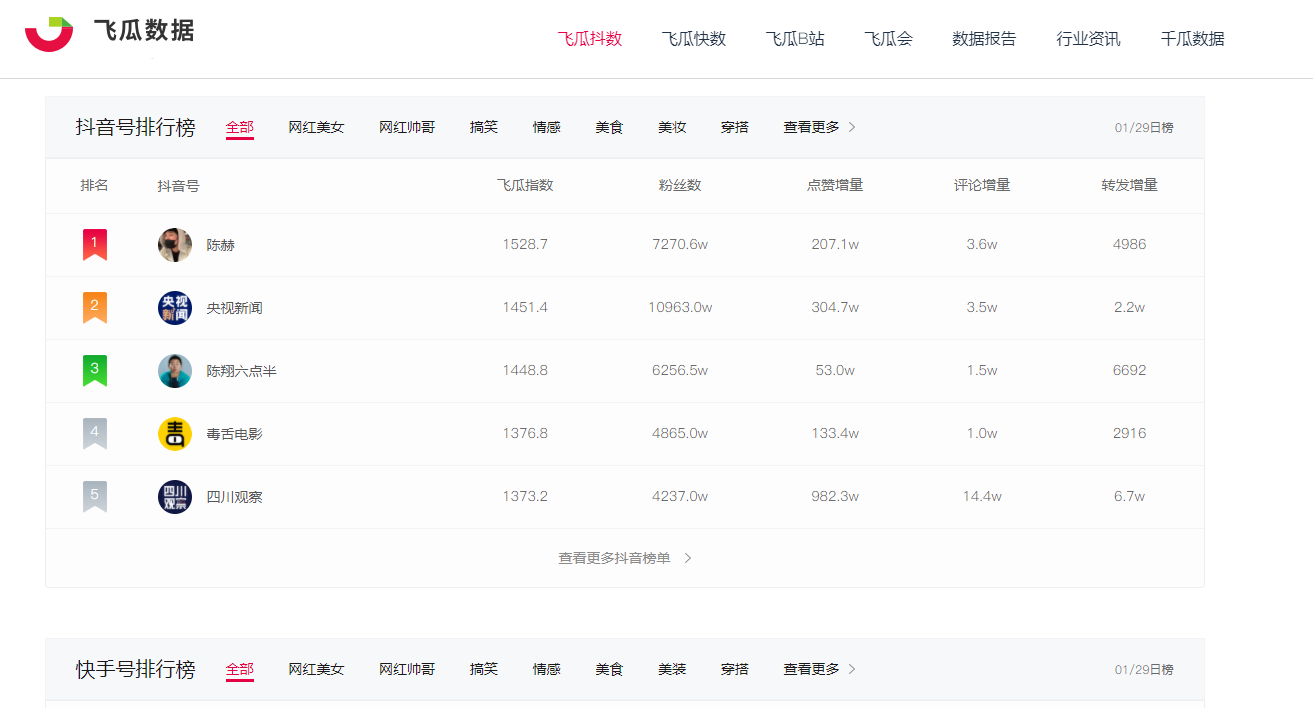Expand 查看更多 categories in 快手号排行榜

pos(819,669)
